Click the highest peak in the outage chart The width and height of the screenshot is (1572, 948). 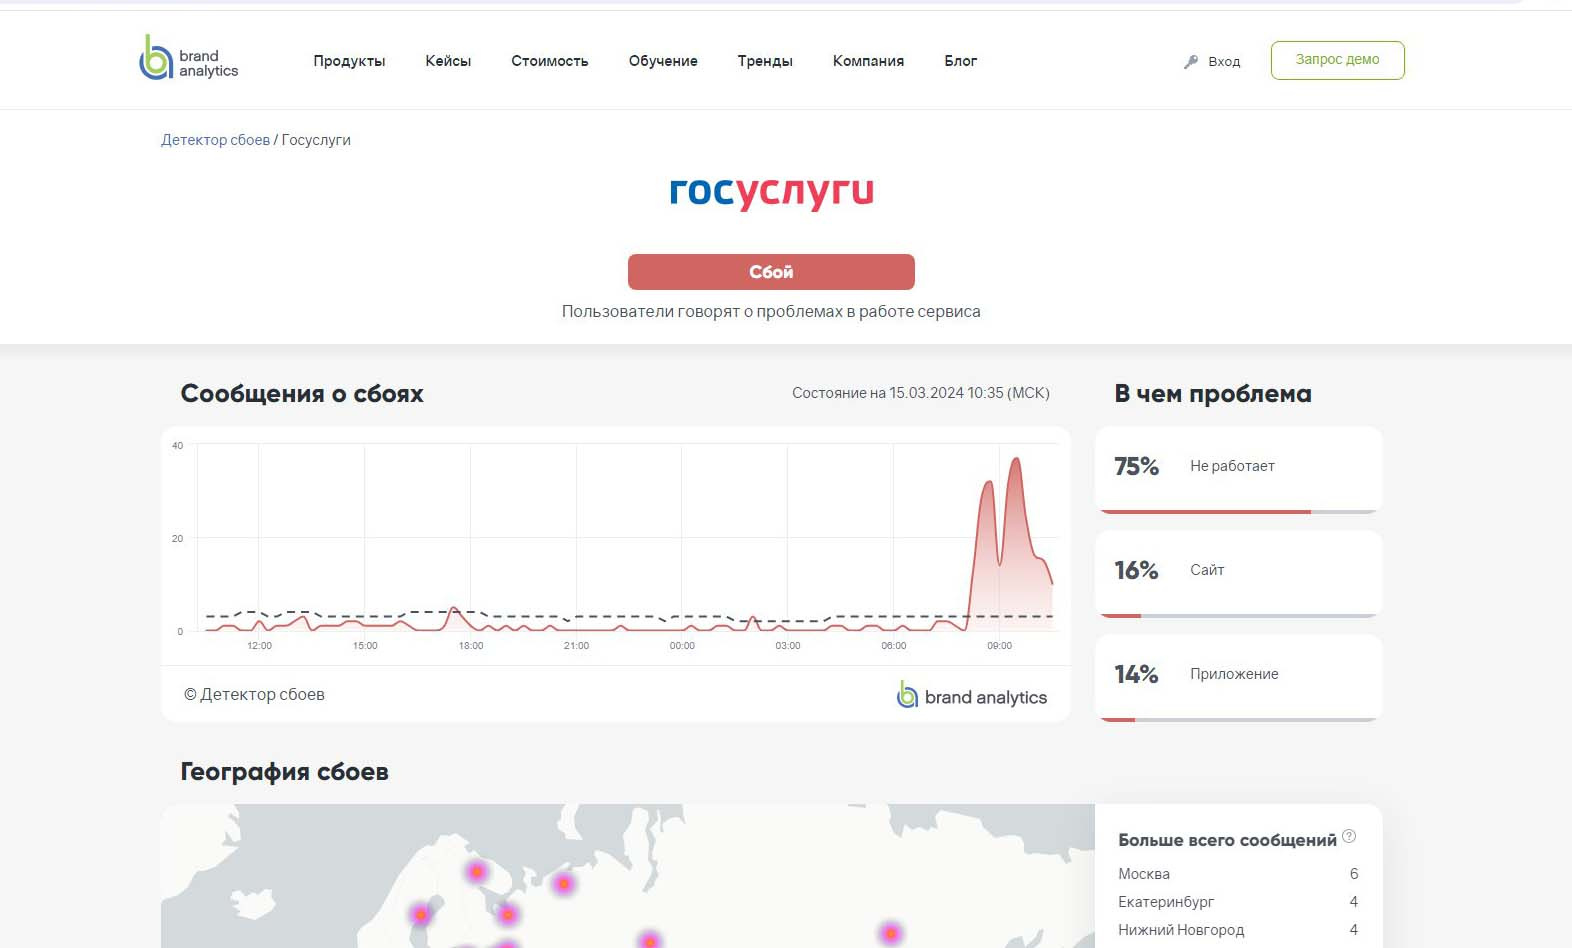pos(1016,459)
